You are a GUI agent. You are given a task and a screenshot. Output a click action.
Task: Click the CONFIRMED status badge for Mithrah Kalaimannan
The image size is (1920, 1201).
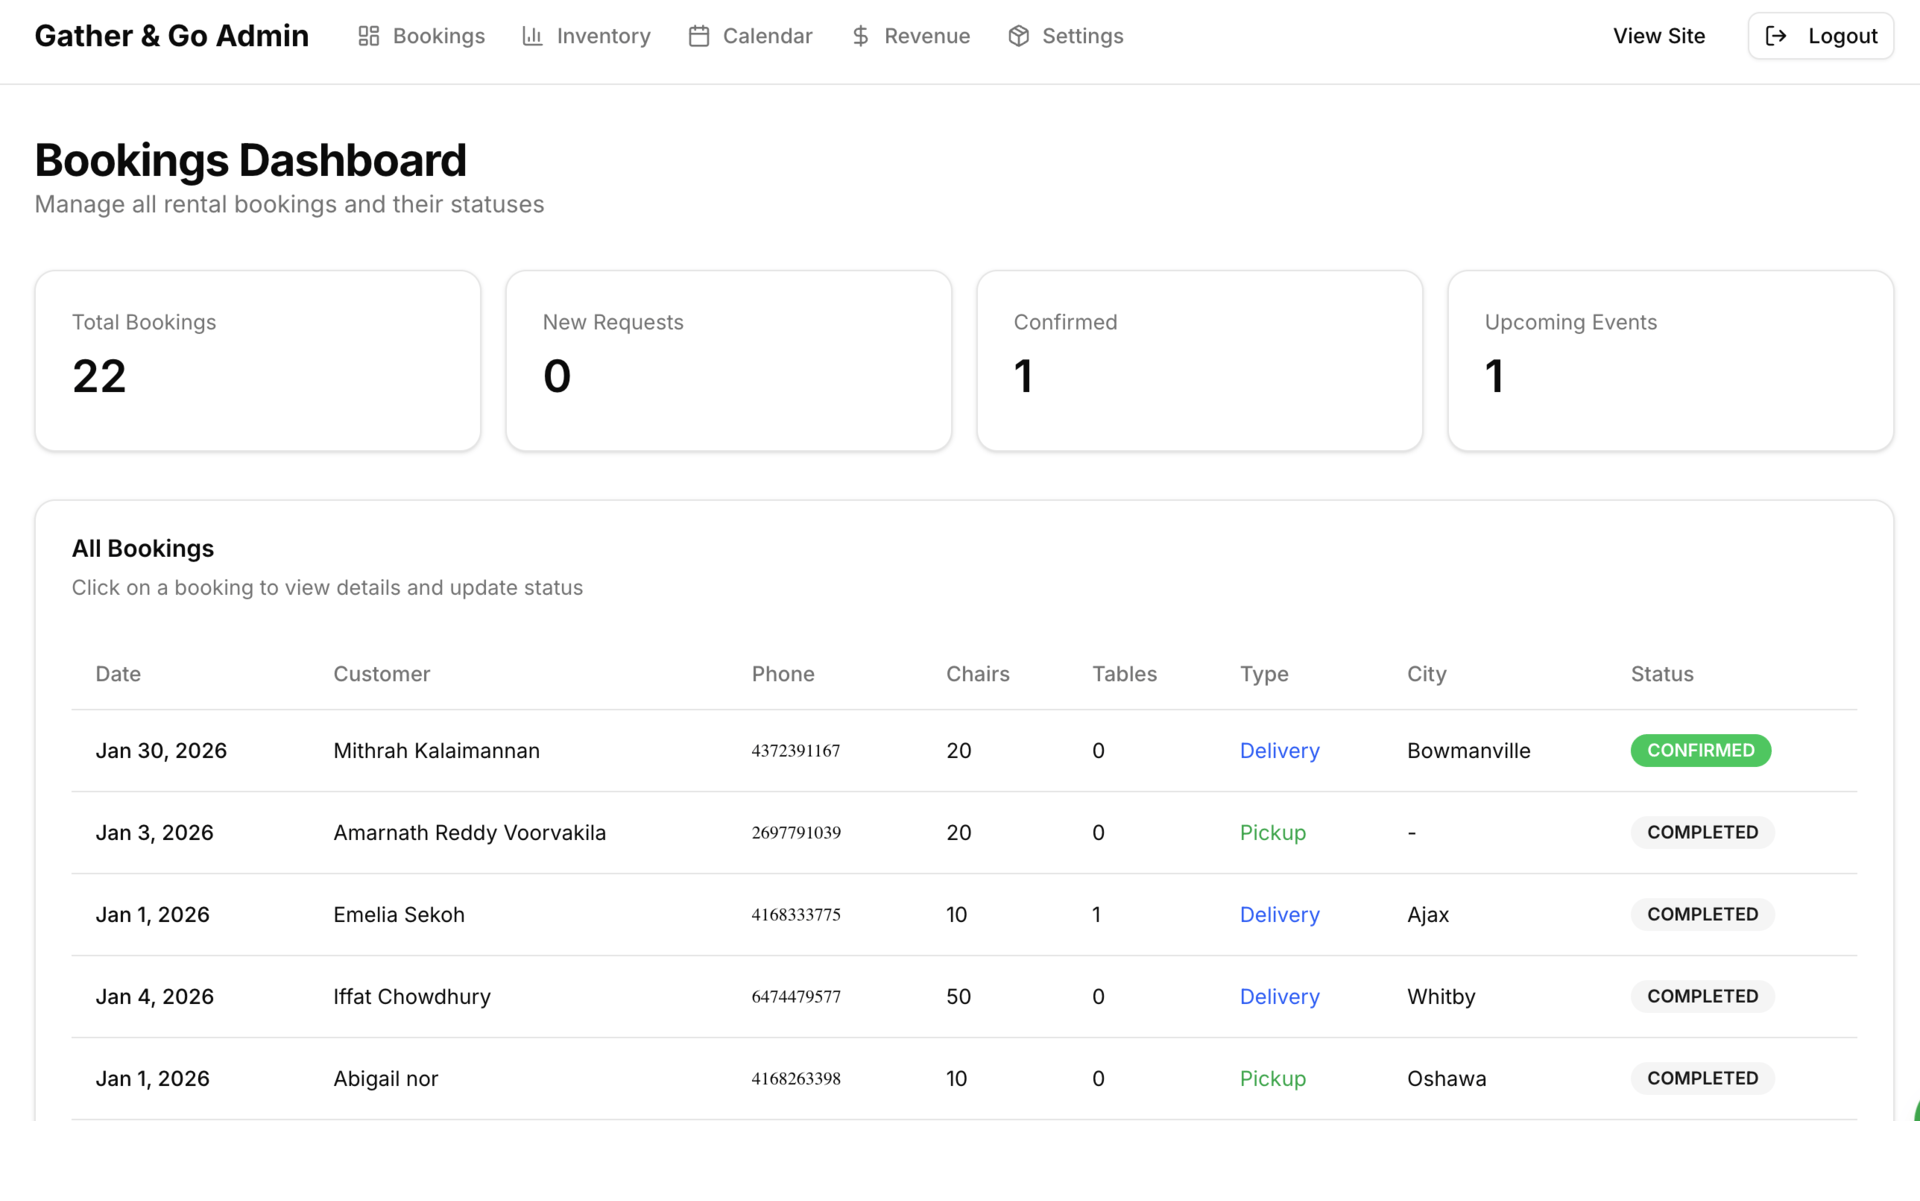coord(1700,750)
